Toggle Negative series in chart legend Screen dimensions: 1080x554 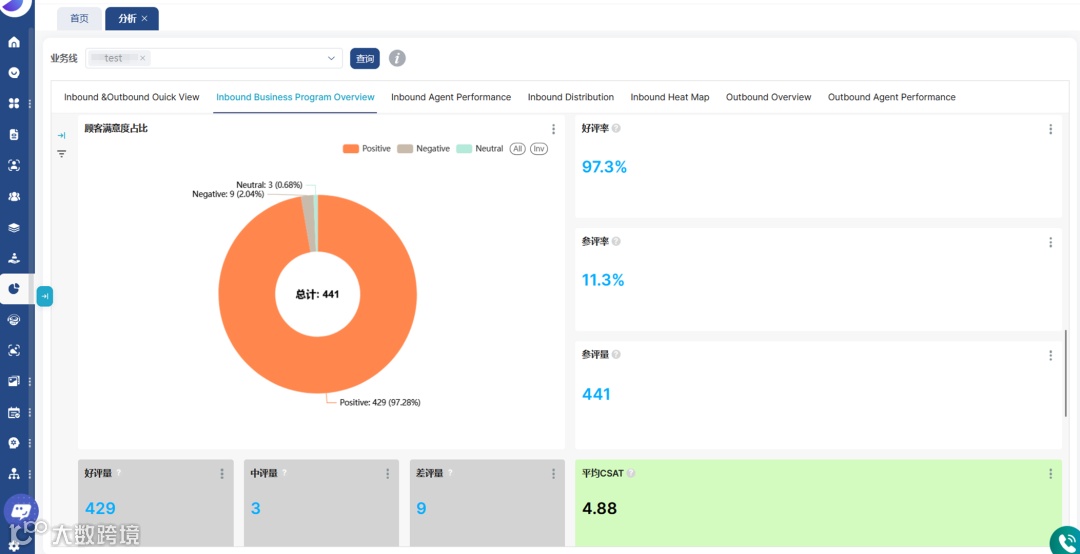coord(424,149)
